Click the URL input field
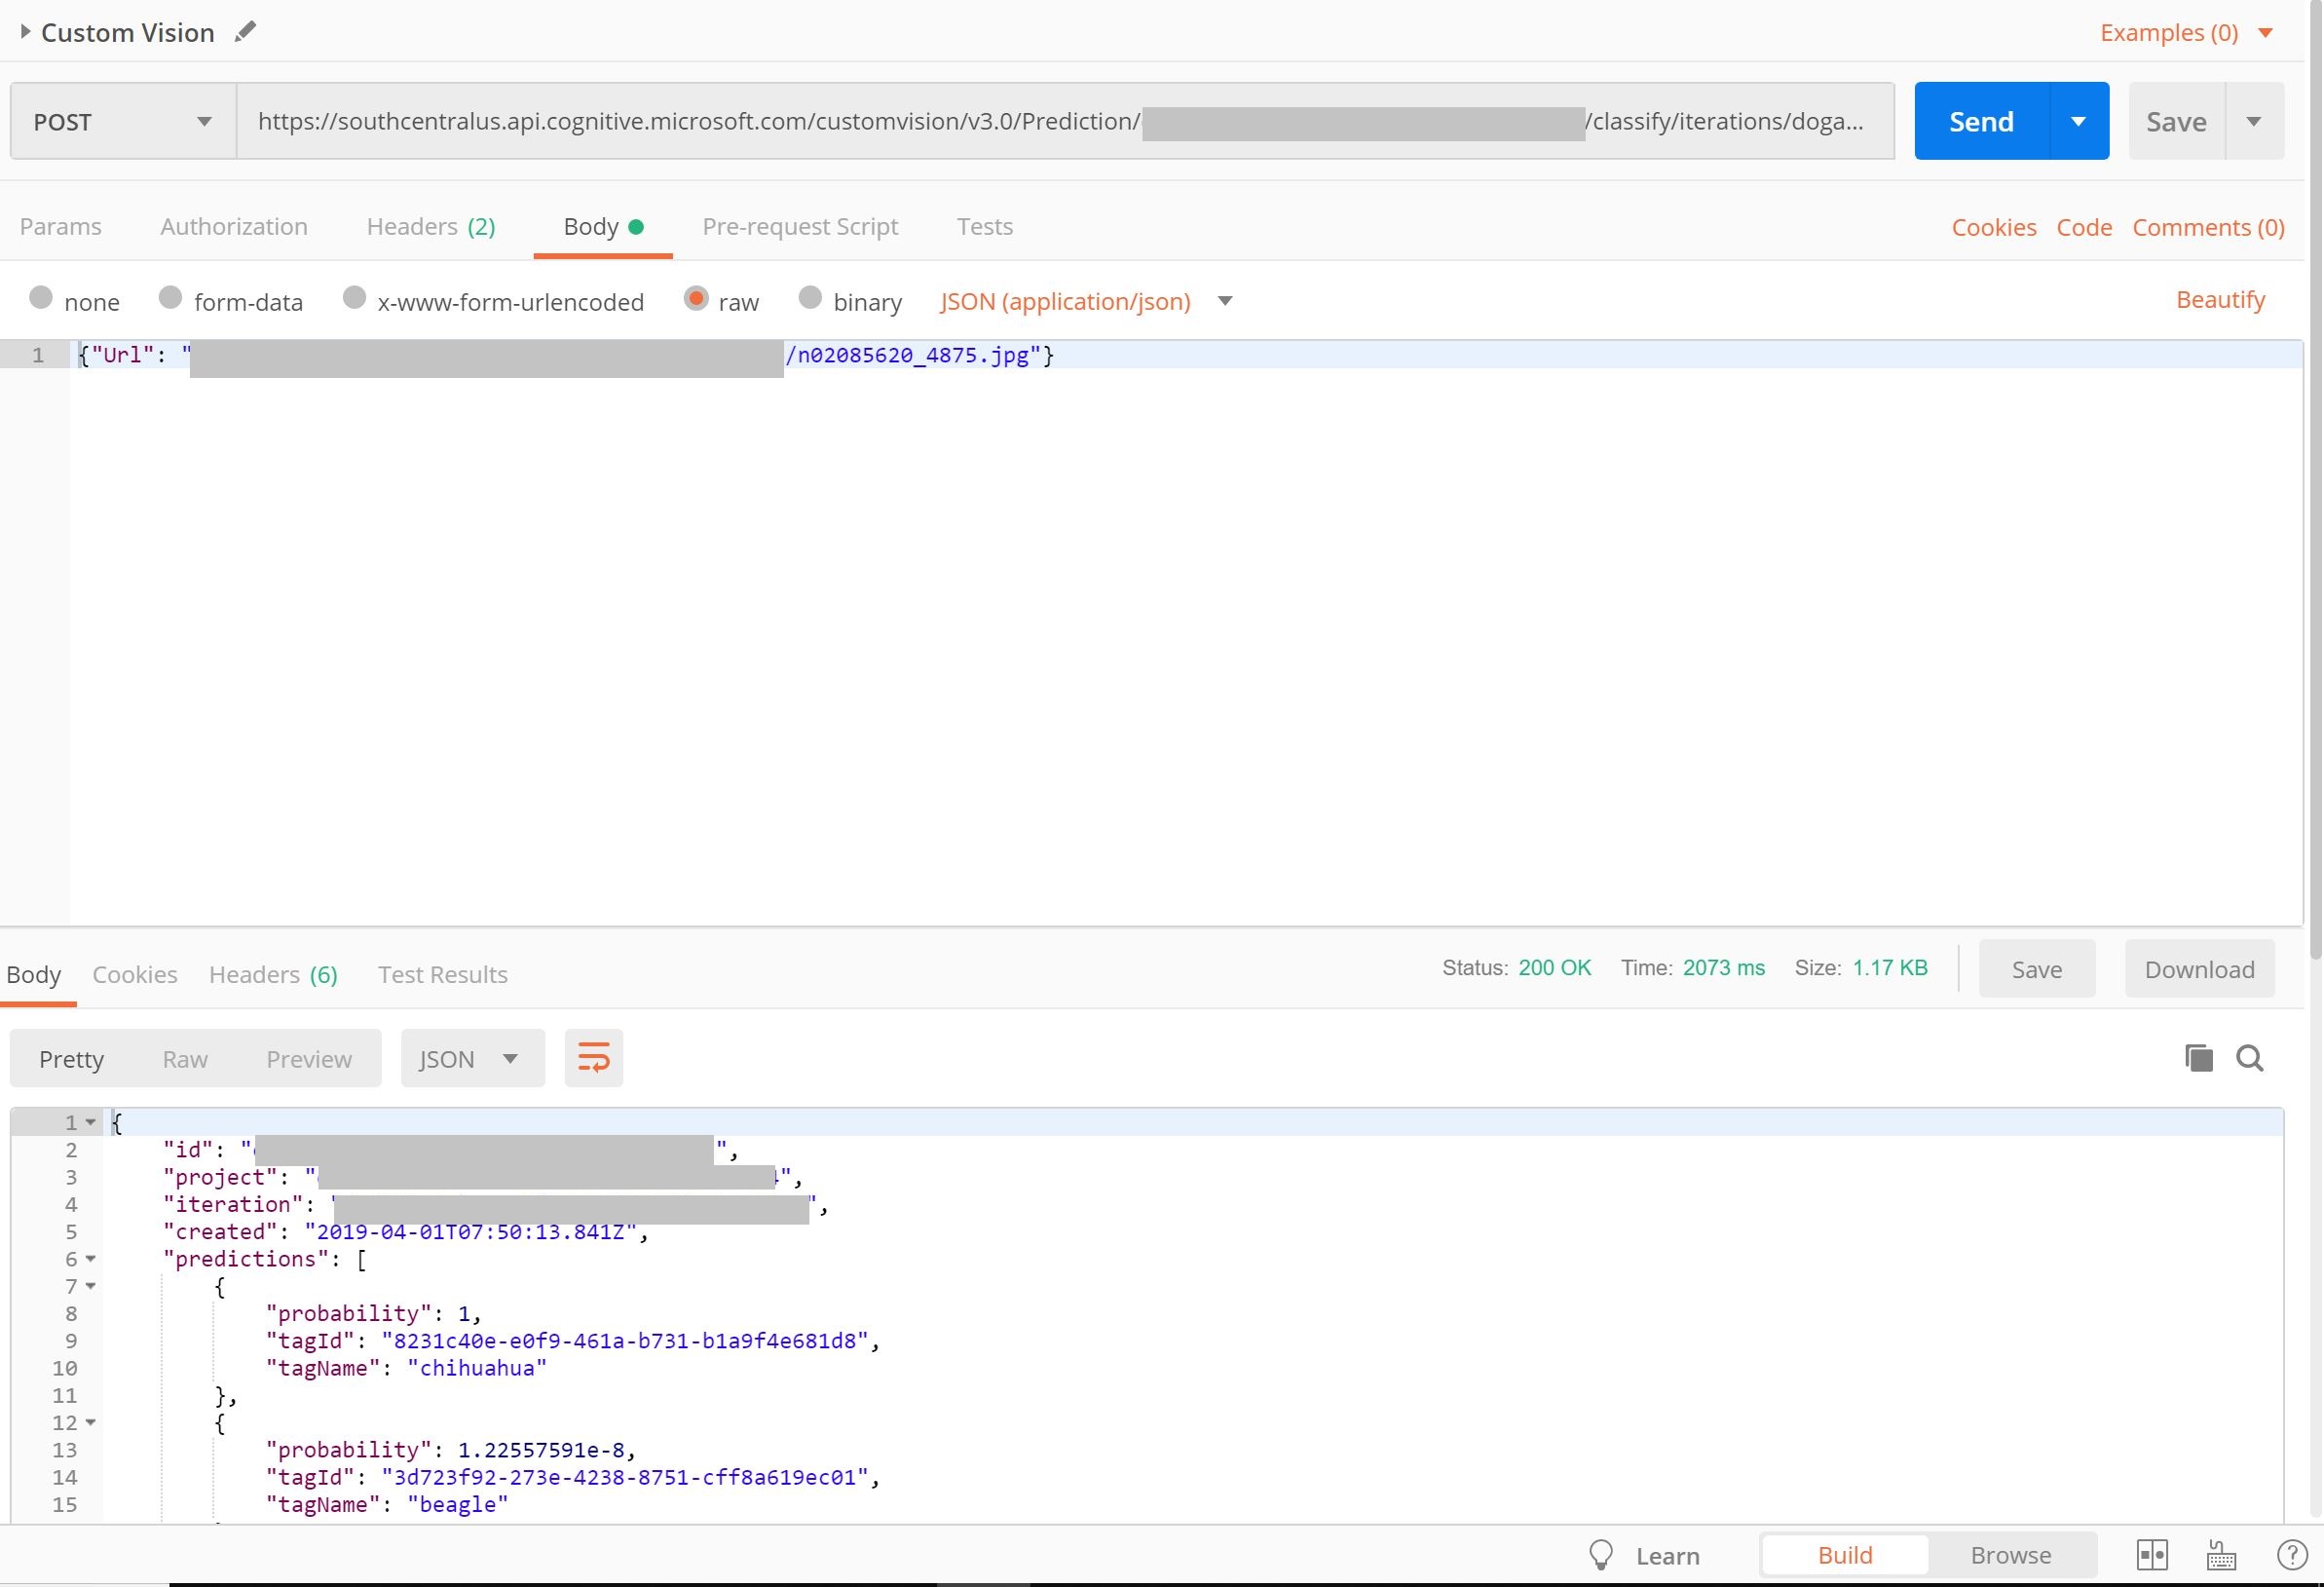The width and height of the screenshot is (2324, 1587). [1067, 120]
